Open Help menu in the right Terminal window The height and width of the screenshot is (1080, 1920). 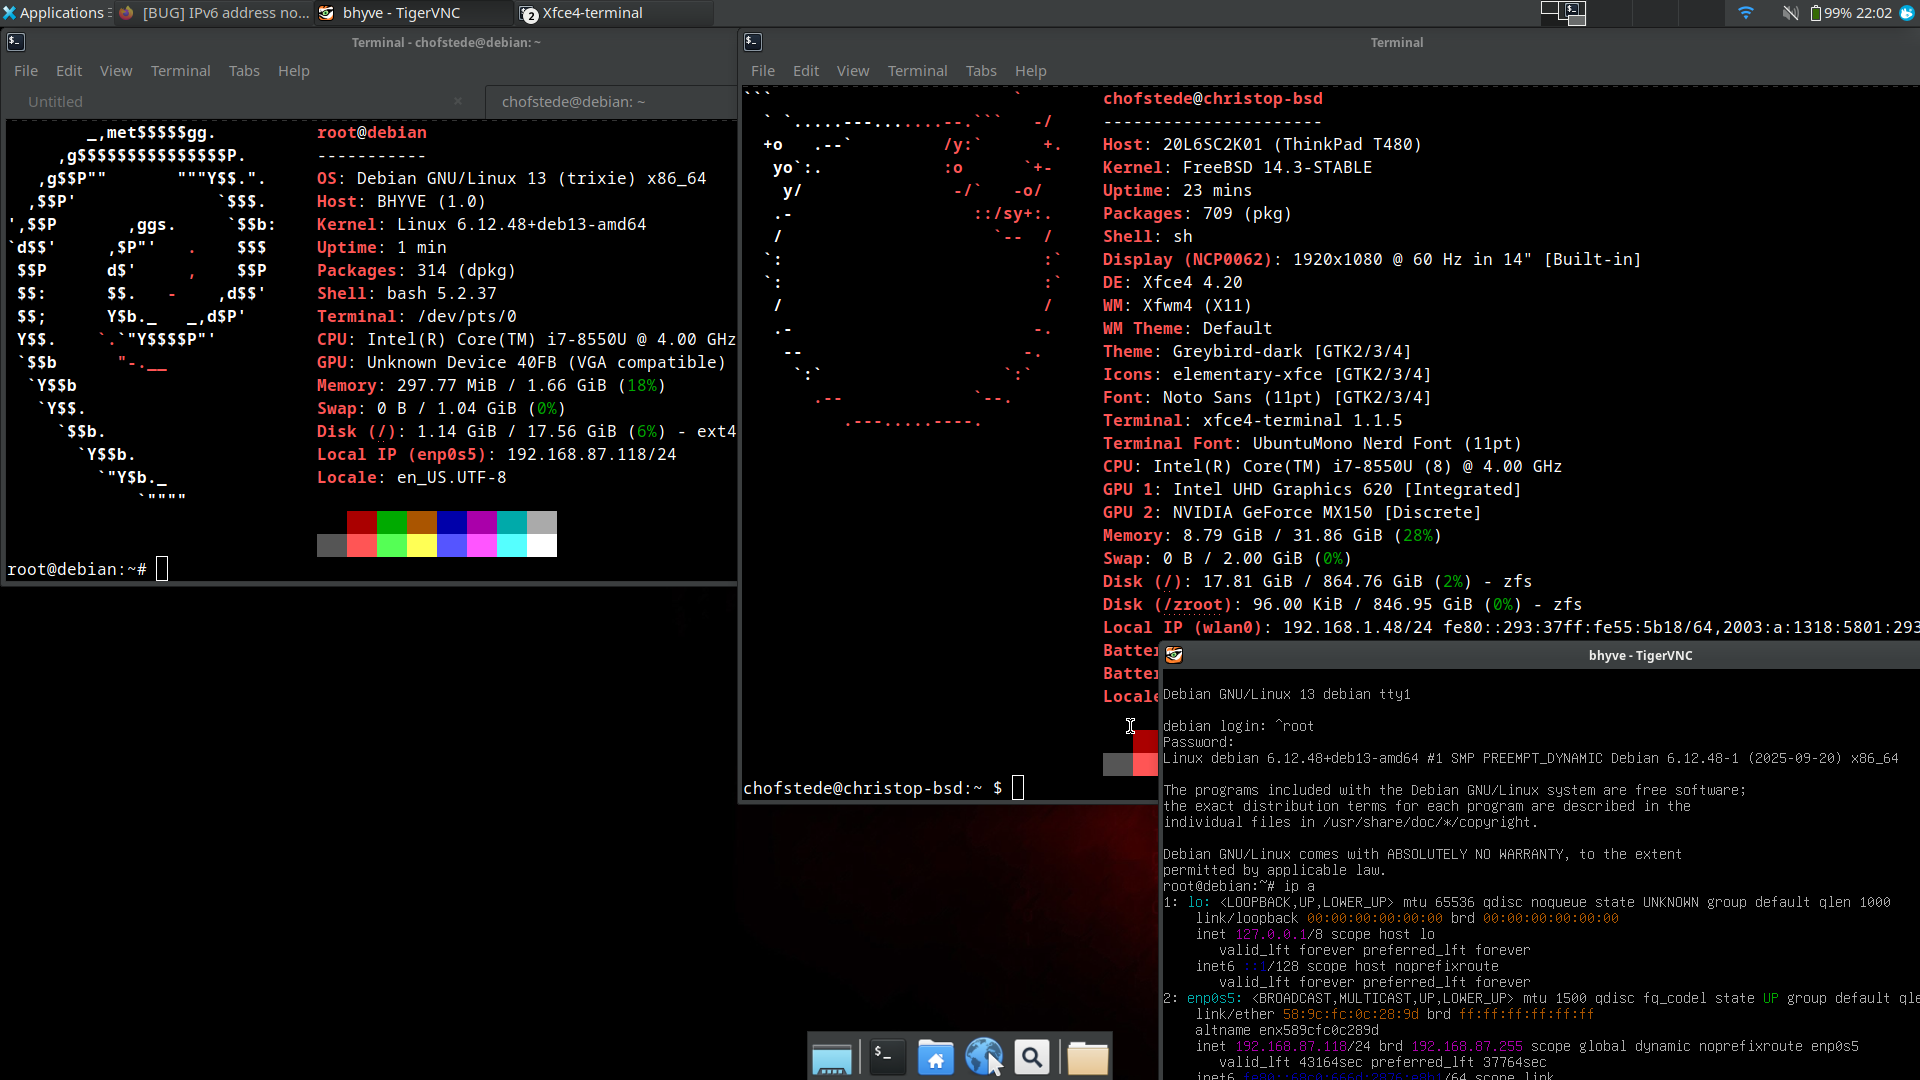[1031, 71]
